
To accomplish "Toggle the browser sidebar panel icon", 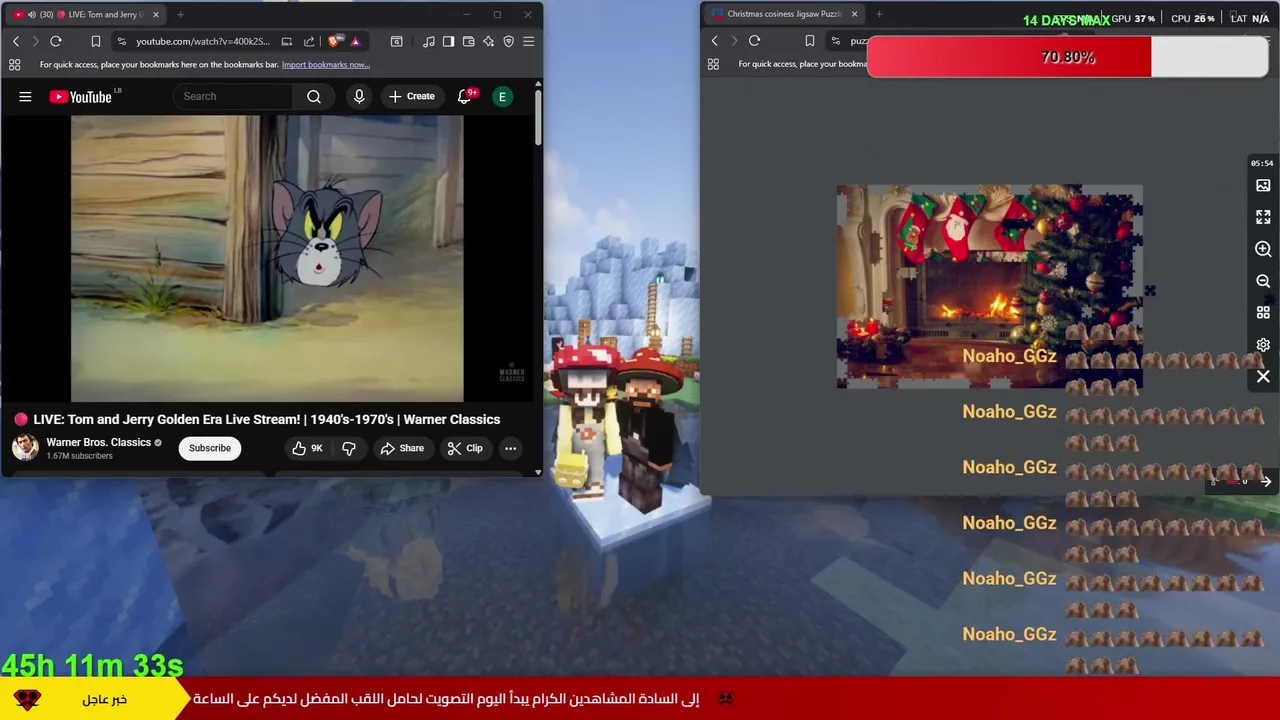I will (448, 41).
